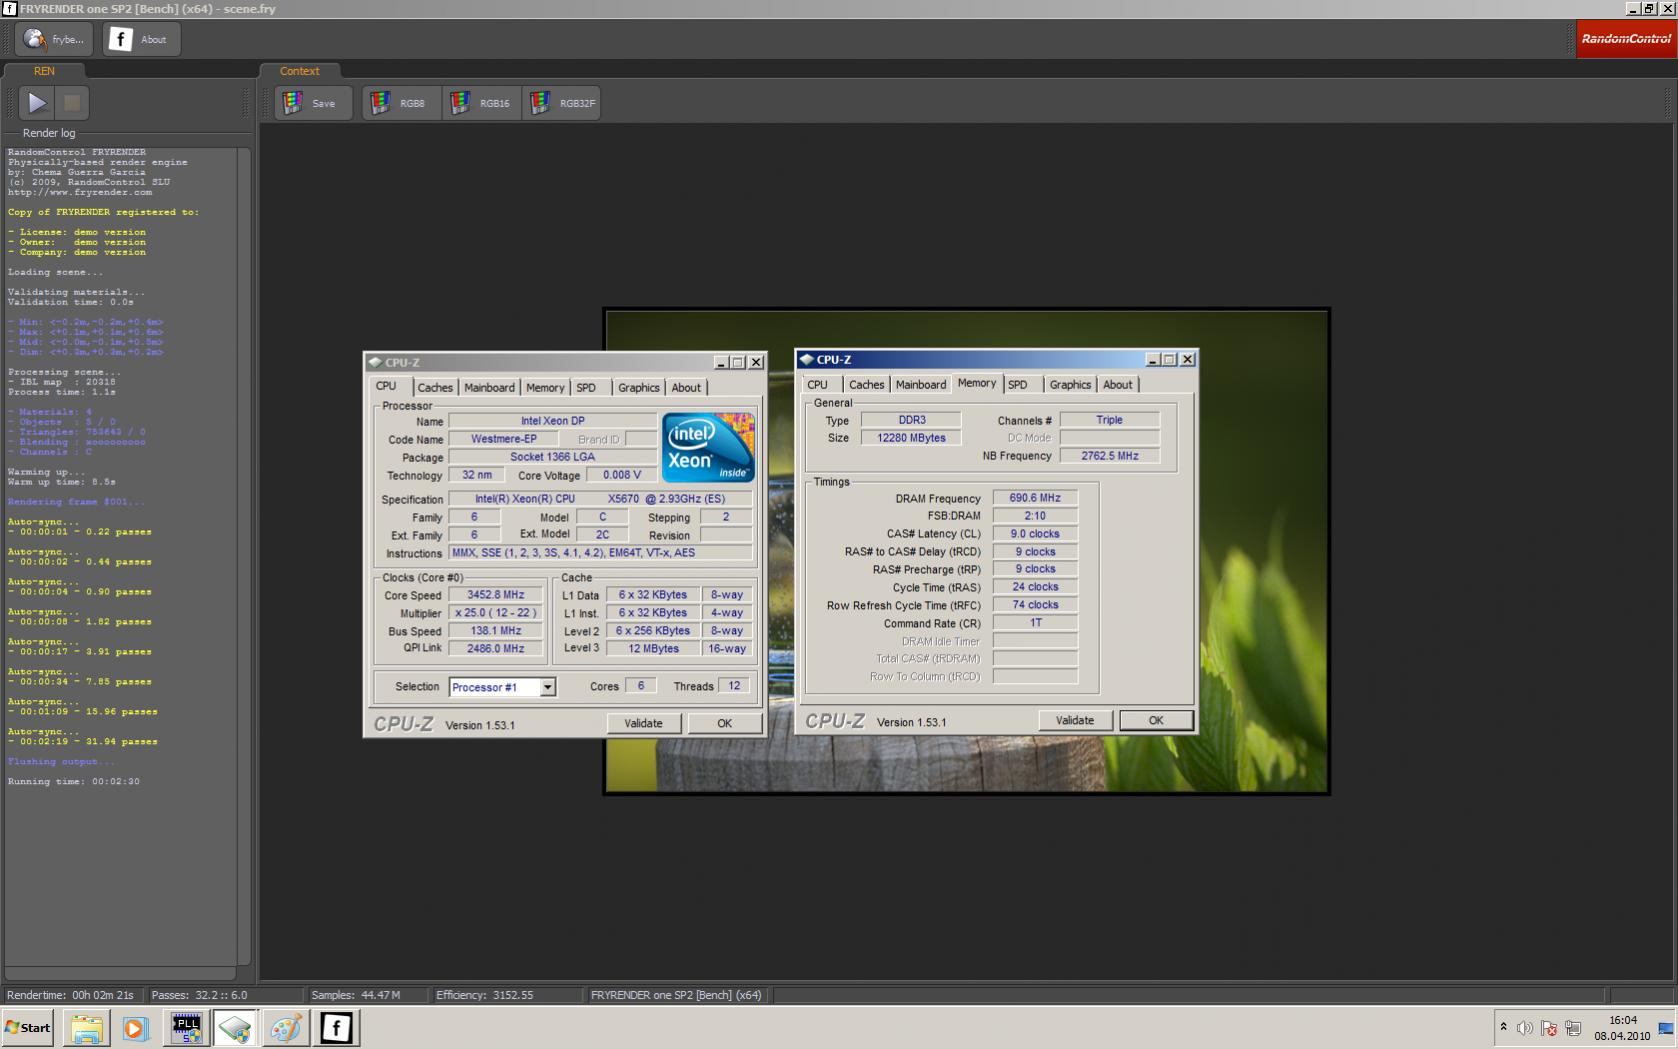1678x1049 pixels.
Task: Open the About Fryrender button
Action: click(x=141, y=40)
